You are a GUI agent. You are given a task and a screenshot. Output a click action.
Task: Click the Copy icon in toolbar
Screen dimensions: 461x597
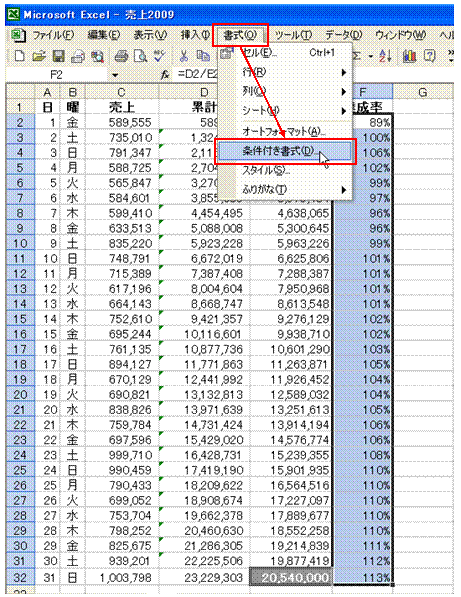203,56
